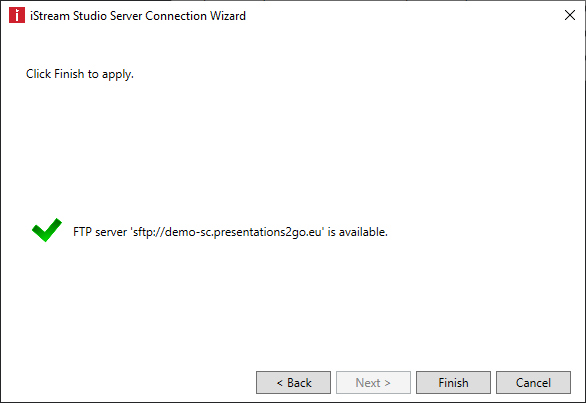Click the greyed-out Next button
Screen dimensions: 586x403
(x=373, y=382)
